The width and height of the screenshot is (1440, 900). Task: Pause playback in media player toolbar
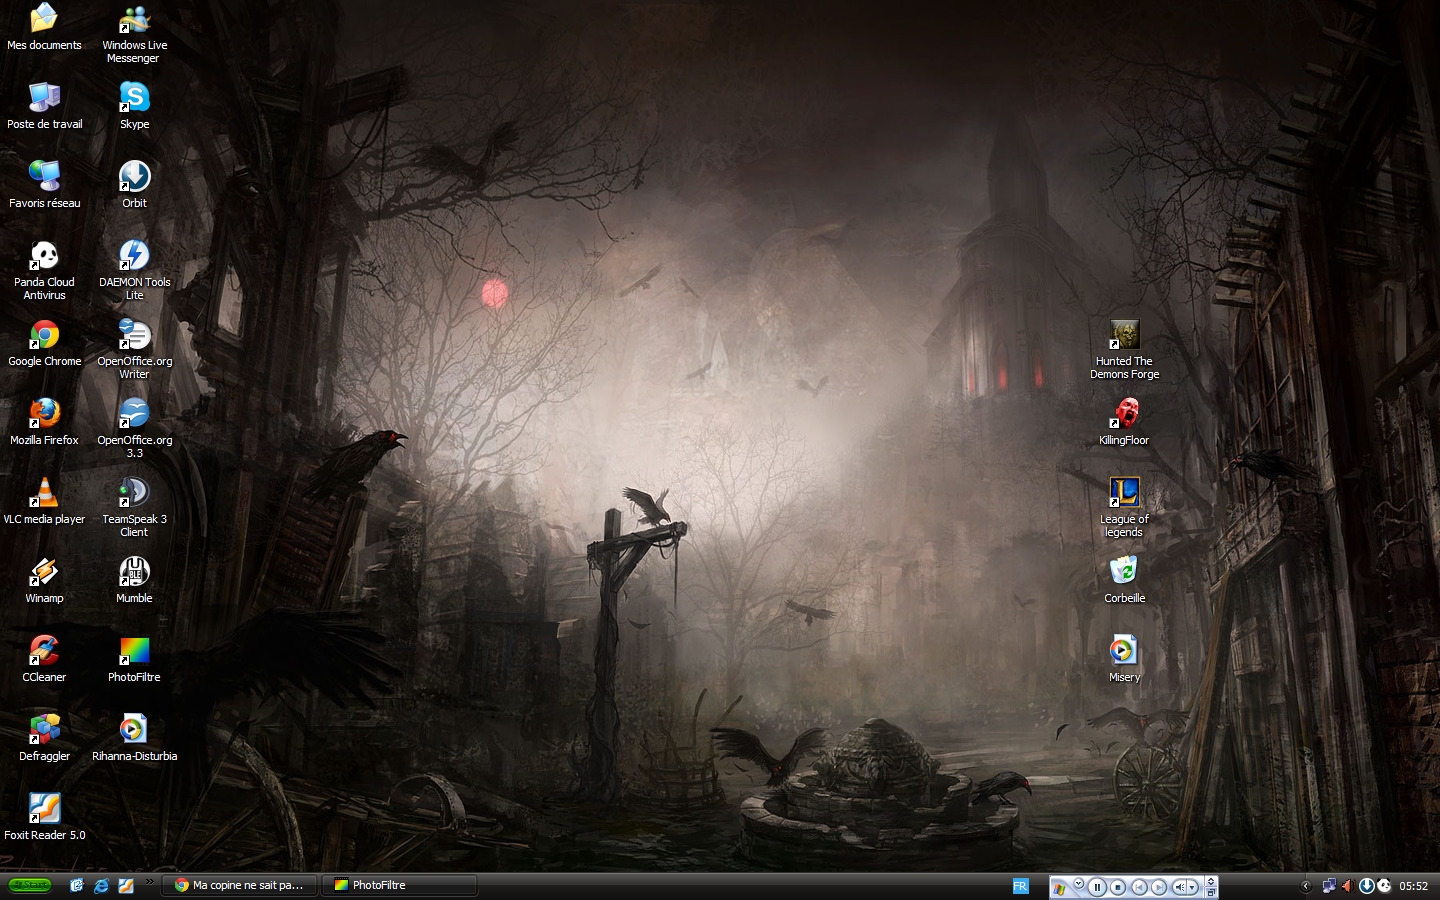coord(1097,887)
